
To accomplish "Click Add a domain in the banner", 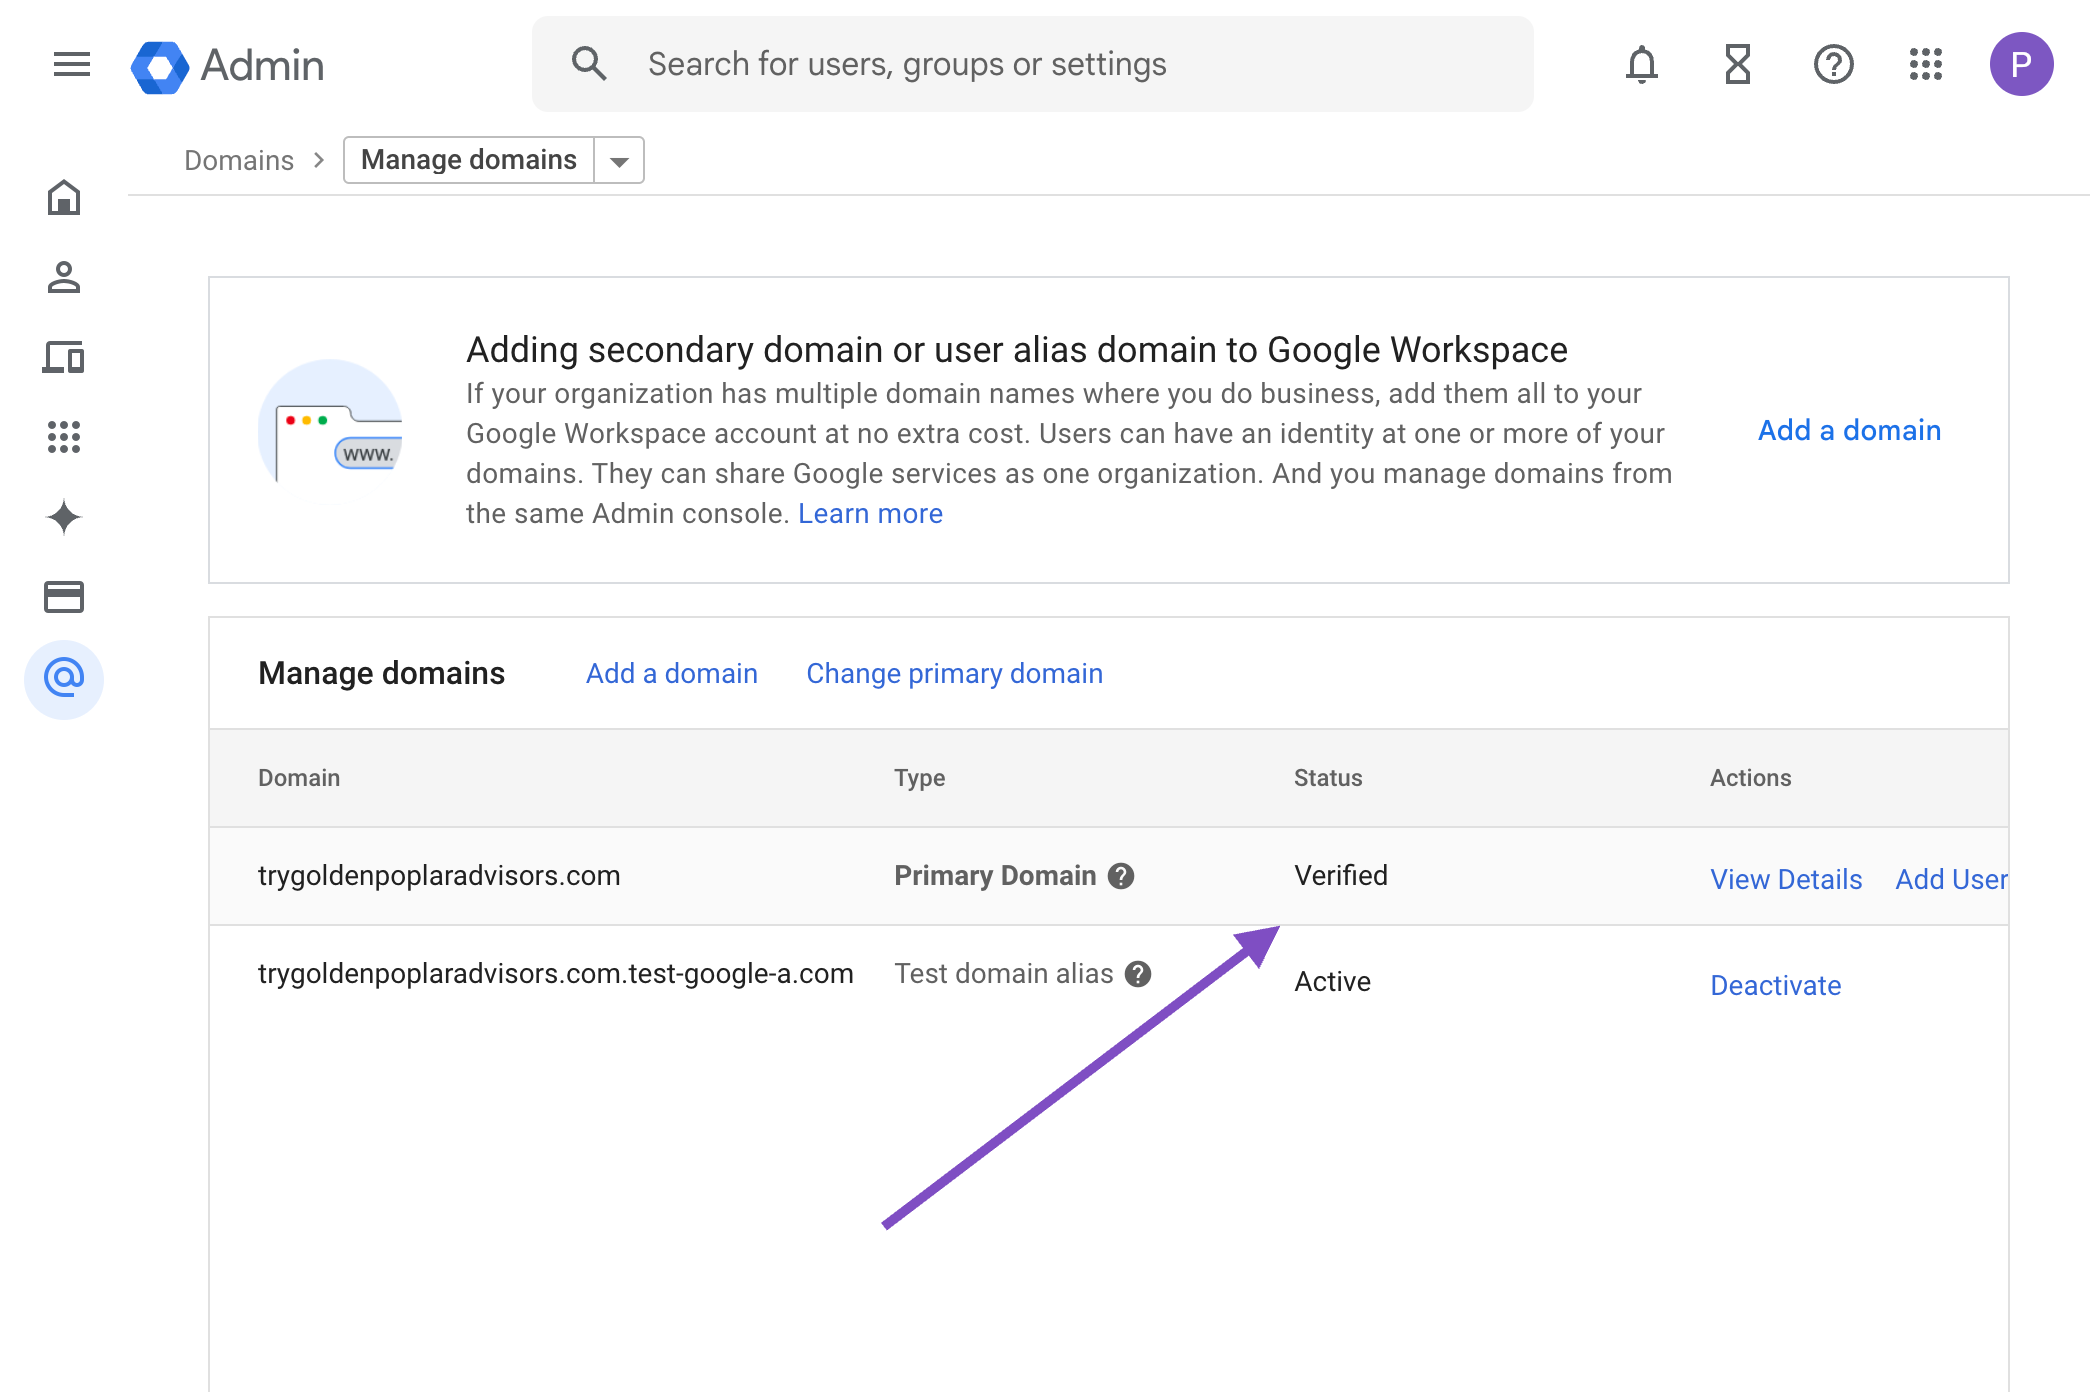I will point(1849,430).
